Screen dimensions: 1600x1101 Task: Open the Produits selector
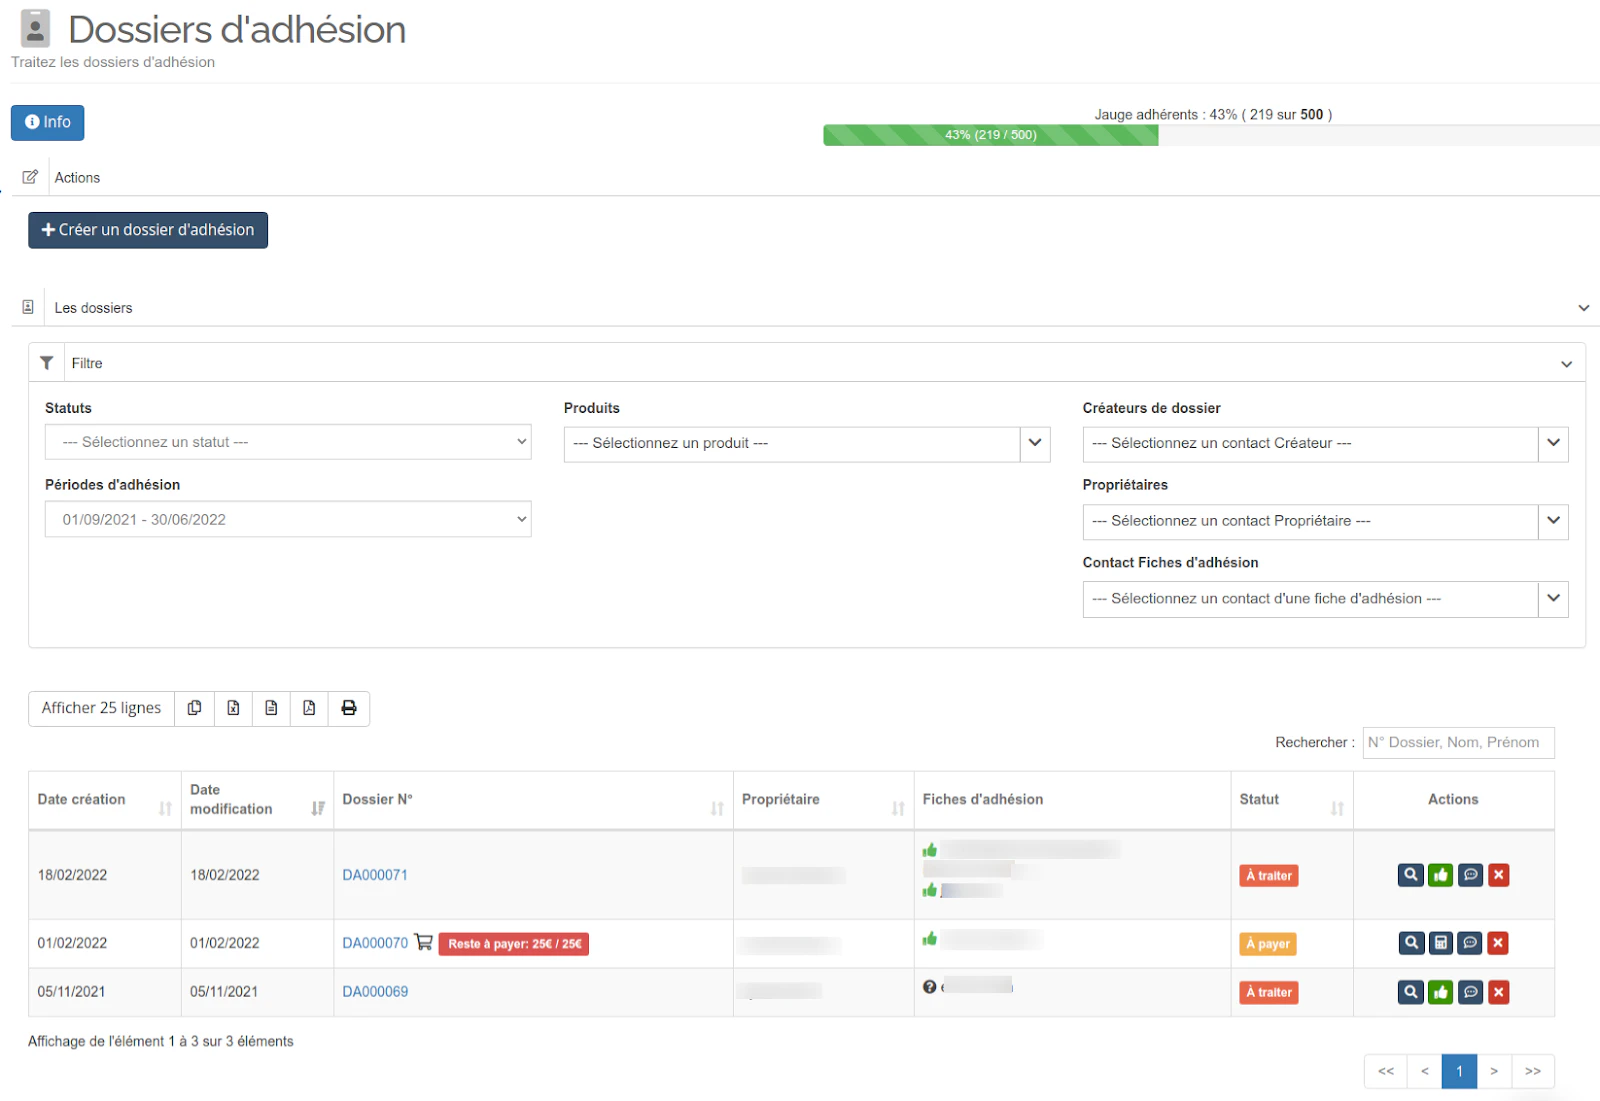click(807, 443)
